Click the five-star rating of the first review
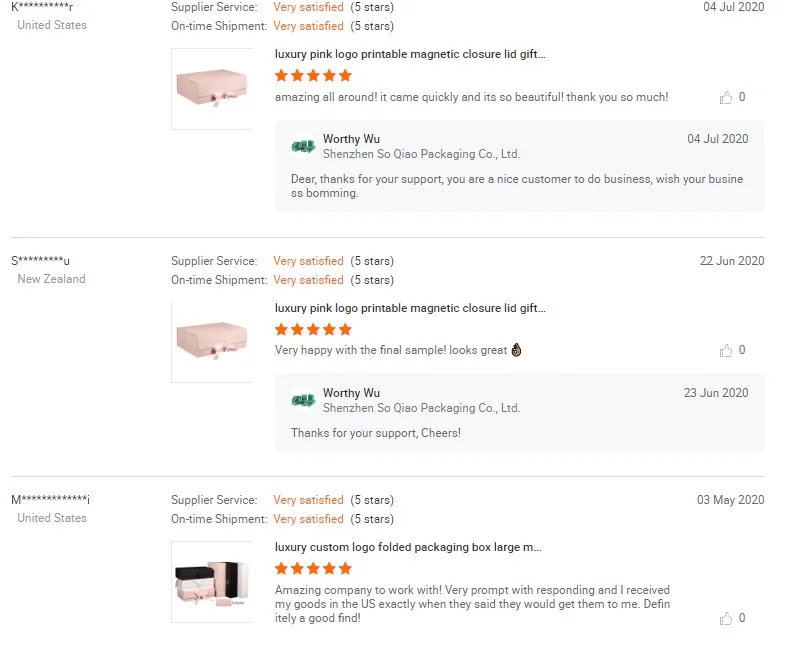Image resolution: width=811 pixels, height=658 pixels. [313, 76]
